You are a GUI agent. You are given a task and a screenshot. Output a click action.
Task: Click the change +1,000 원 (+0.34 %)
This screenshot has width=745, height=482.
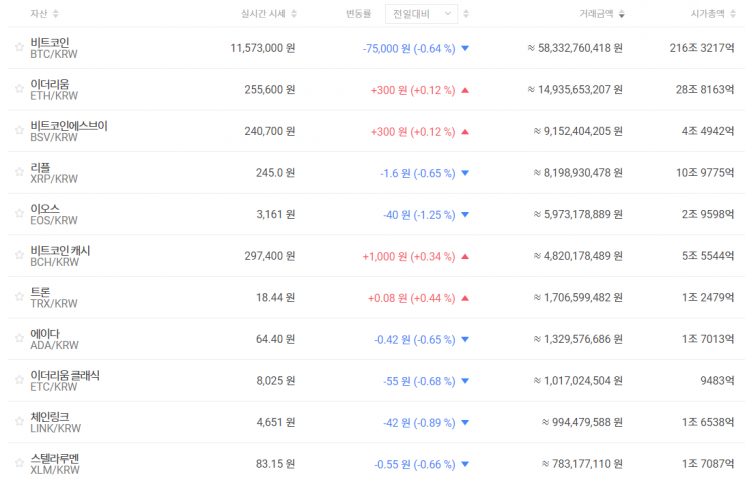pyautogui.click(x=409, y=256)
